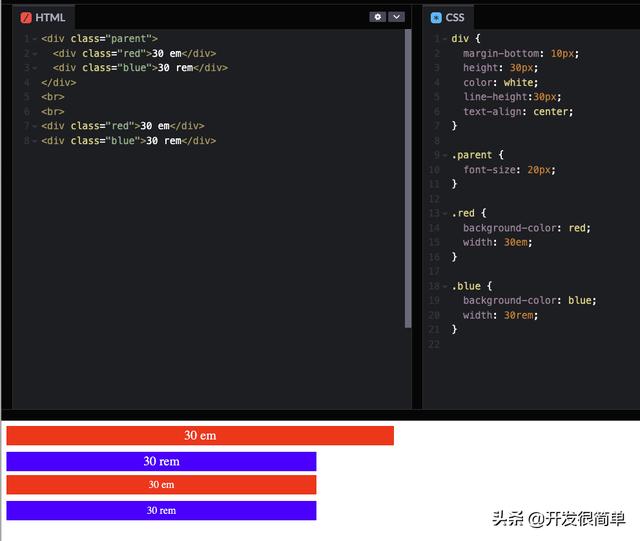Click the HTML slash icon in the panel header
The image size is (640, 541).
tap(26, 17)
